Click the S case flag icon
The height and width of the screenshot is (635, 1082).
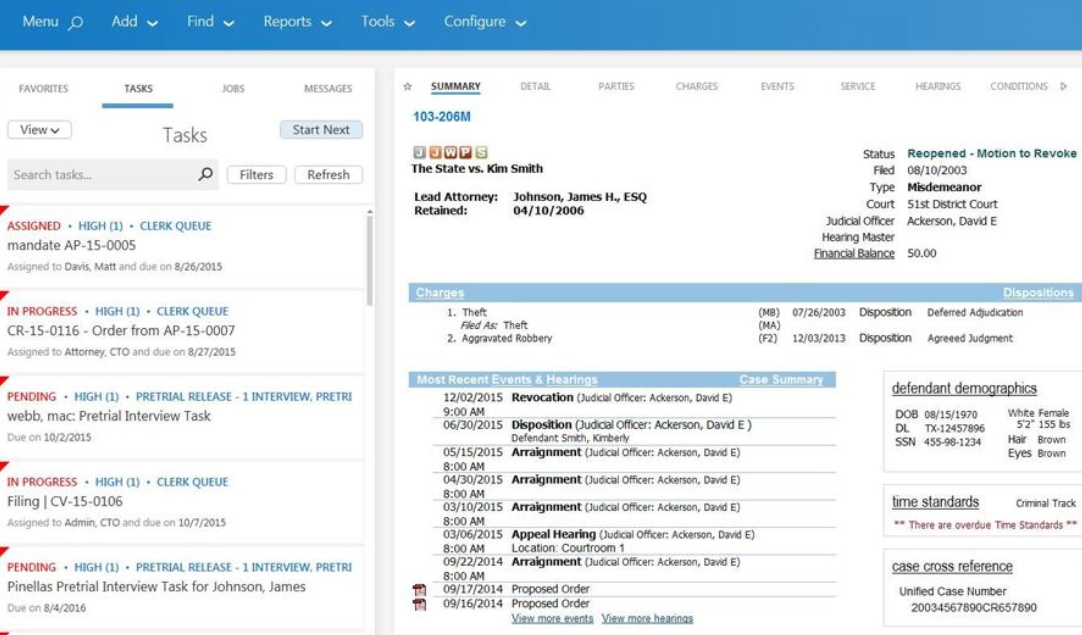[481, 152]
